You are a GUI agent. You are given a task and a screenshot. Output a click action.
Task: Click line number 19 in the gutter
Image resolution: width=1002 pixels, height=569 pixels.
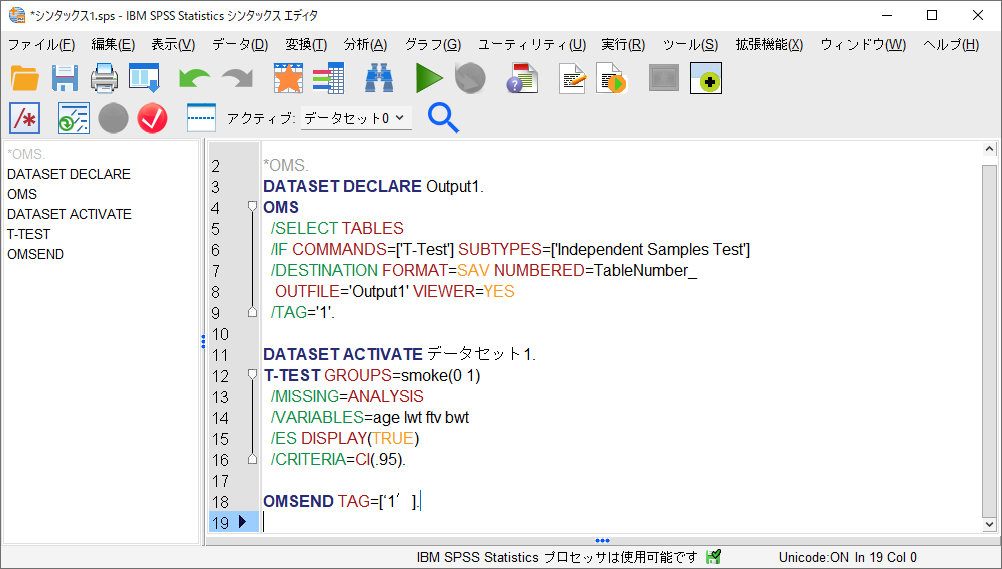pyautogui.click(x=220, y=522)
